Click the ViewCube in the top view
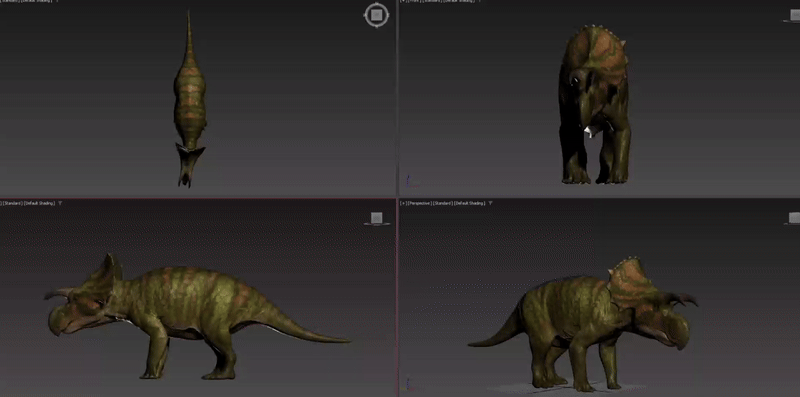The image size is (800, 397). pos(377,15)
